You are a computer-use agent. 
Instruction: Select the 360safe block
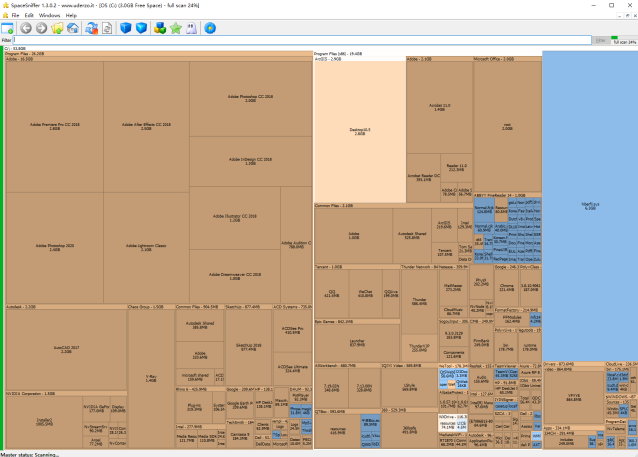click(x=409, y=430)
